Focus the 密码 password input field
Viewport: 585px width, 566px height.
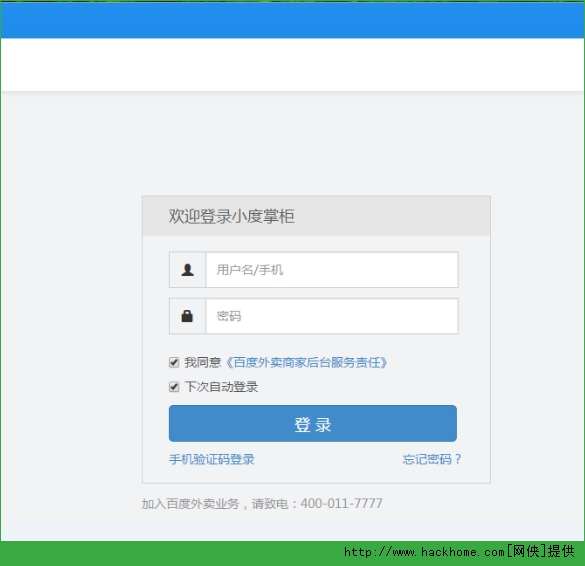[332, 316]
